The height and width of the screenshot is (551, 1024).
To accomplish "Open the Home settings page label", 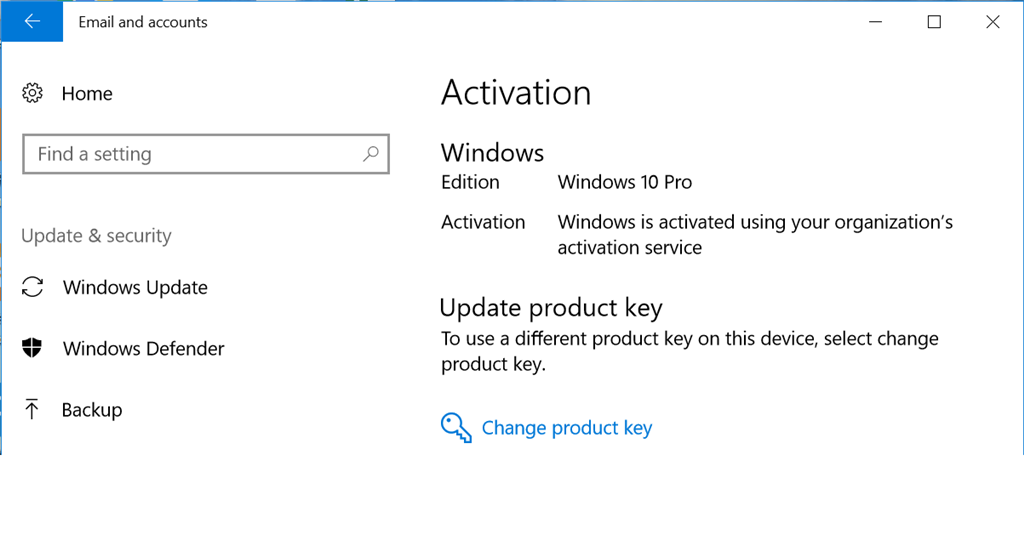I will (x=87, y=93).
